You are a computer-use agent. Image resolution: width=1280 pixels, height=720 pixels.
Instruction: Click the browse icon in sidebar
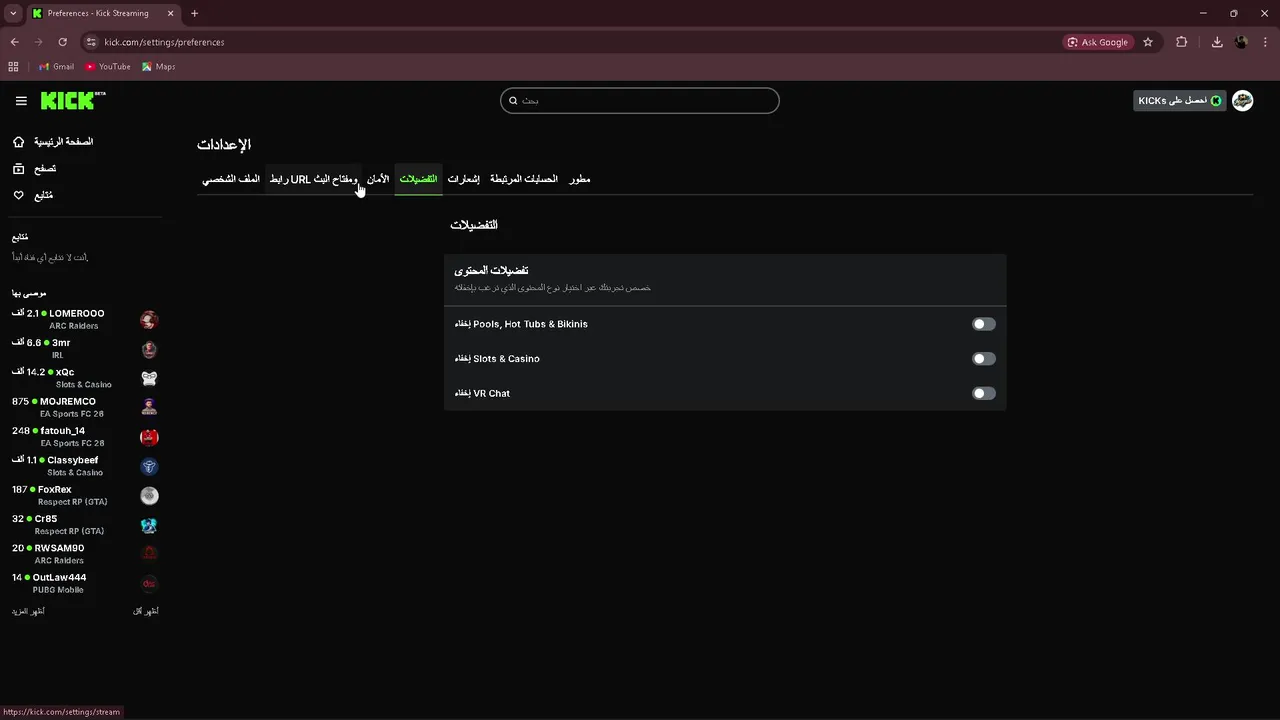click(x=19, y=169)
